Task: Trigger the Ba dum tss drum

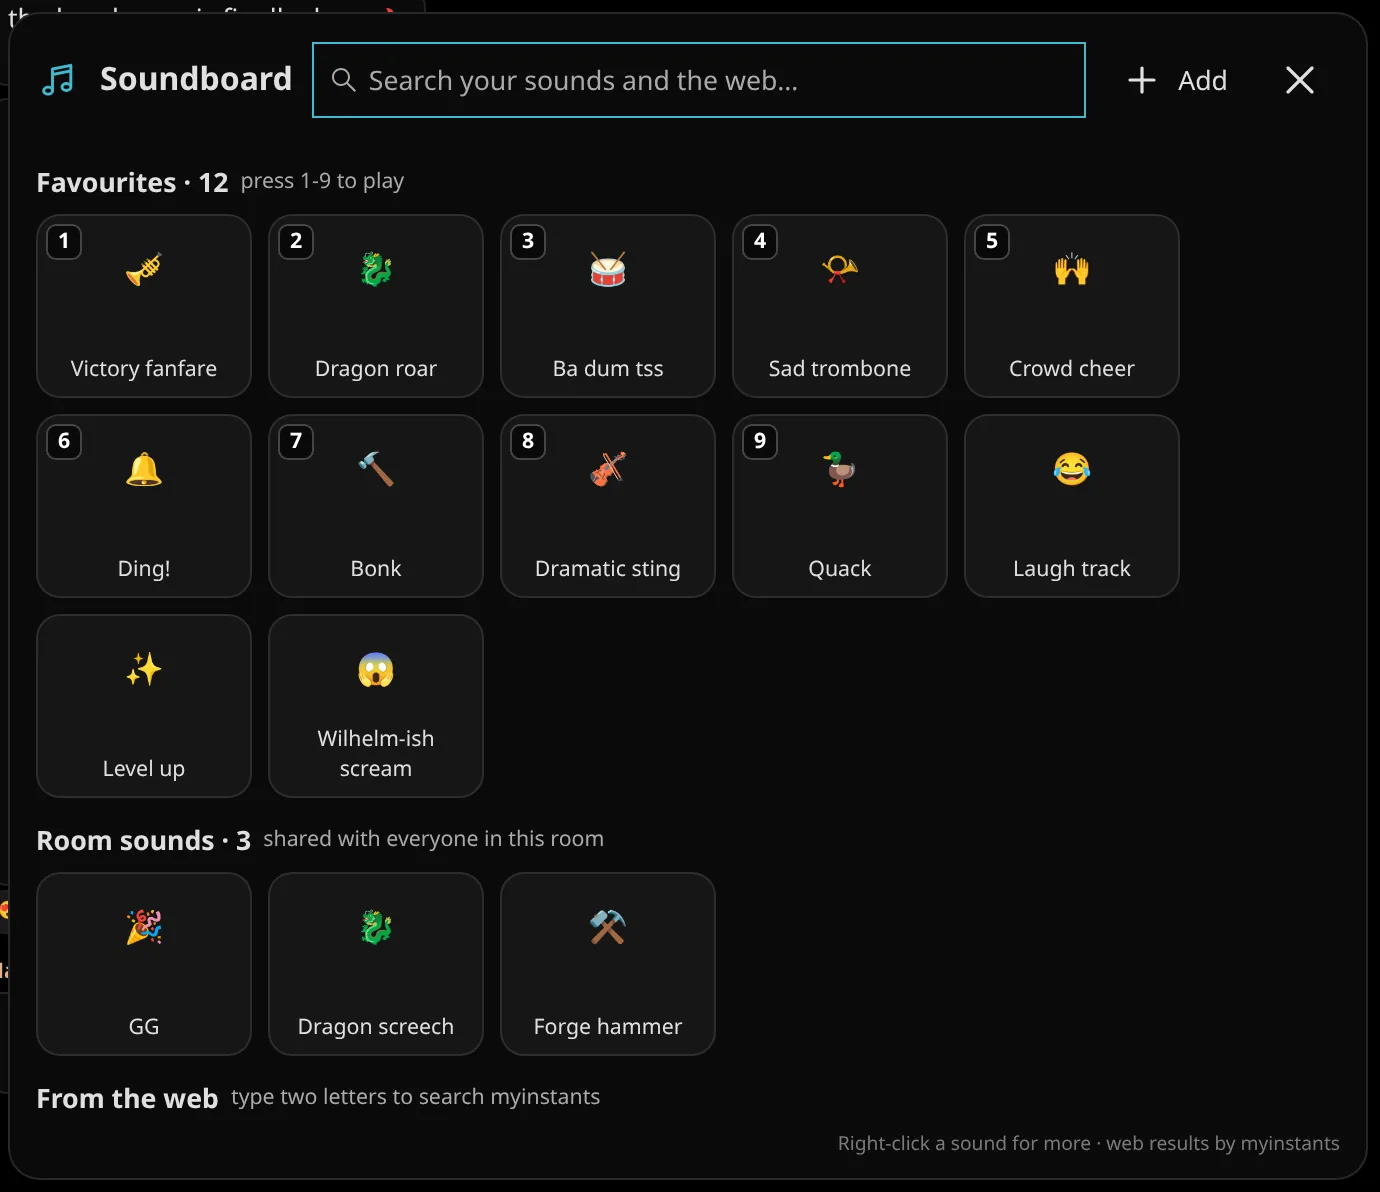Action: tap(608, 306)
